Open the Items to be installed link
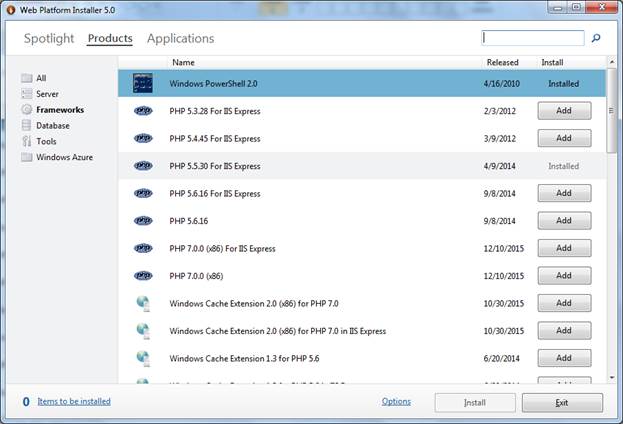The image size is (623, 424). pyautogui.click(x=74, y=401)
